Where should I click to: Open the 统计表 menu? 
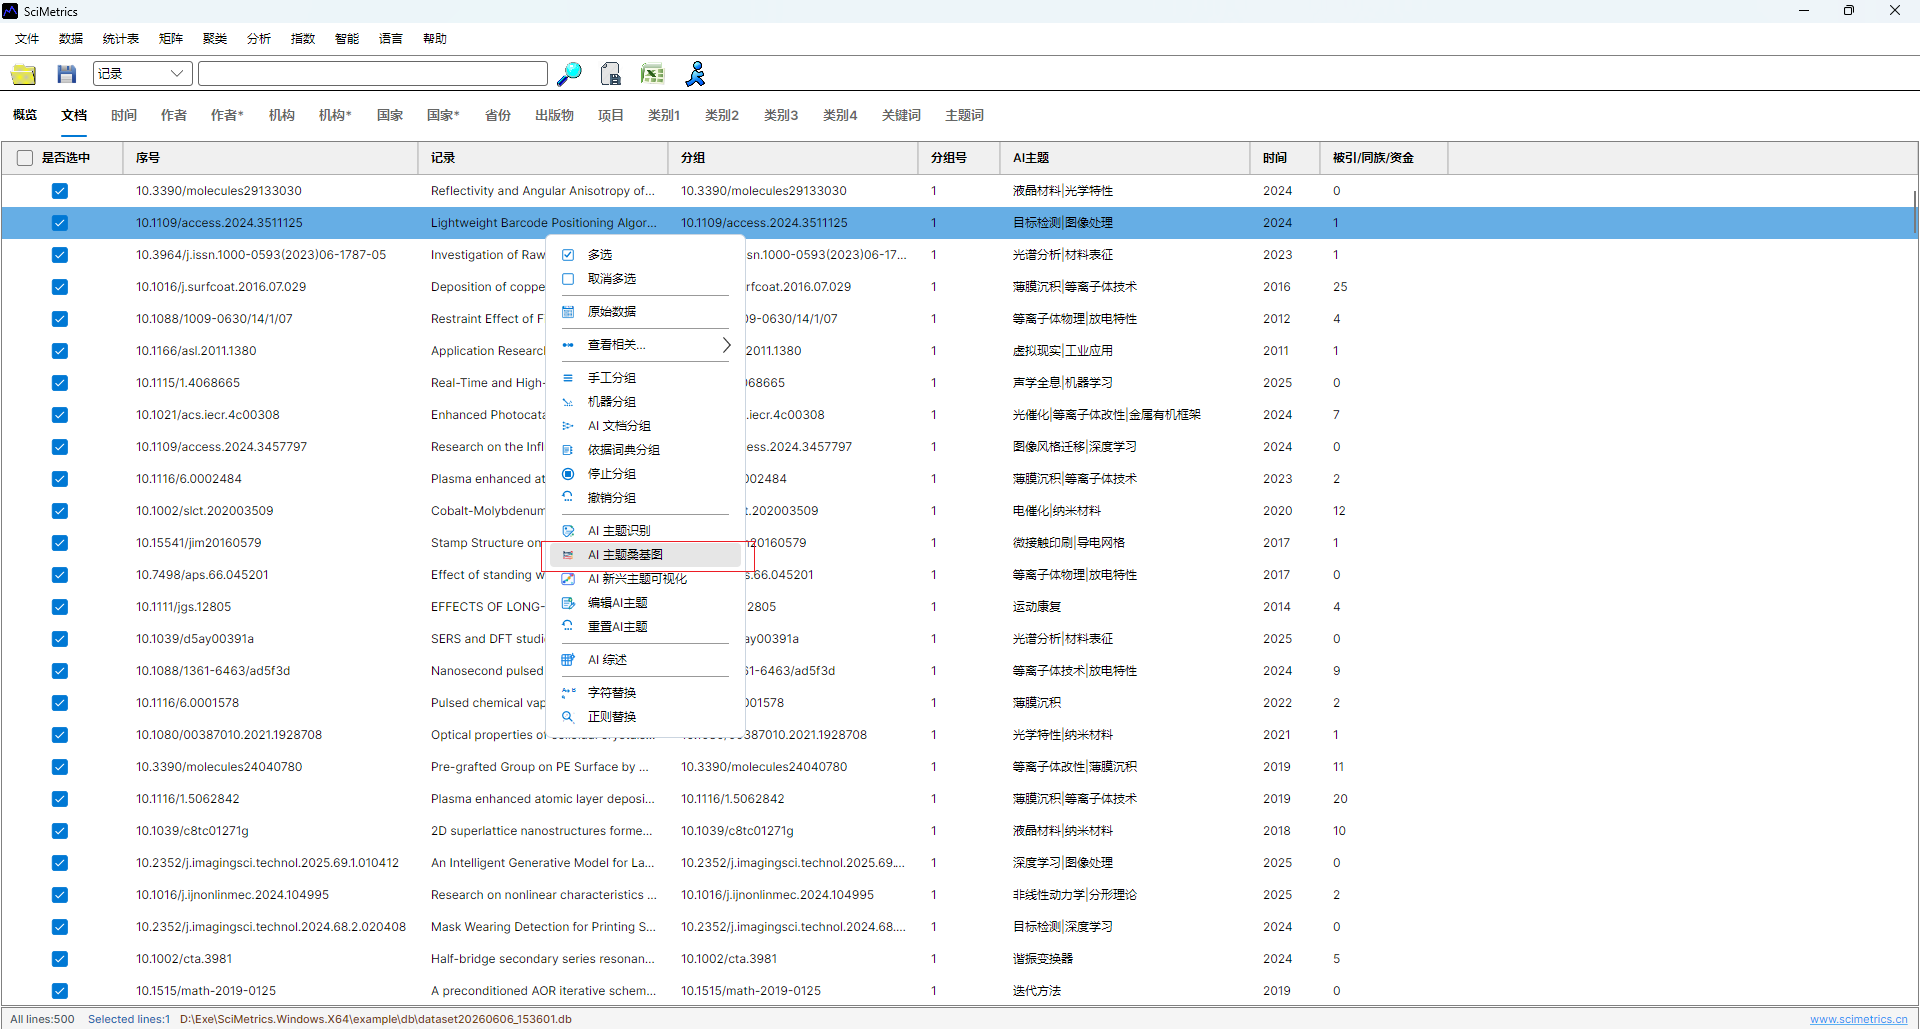point(121,39)
